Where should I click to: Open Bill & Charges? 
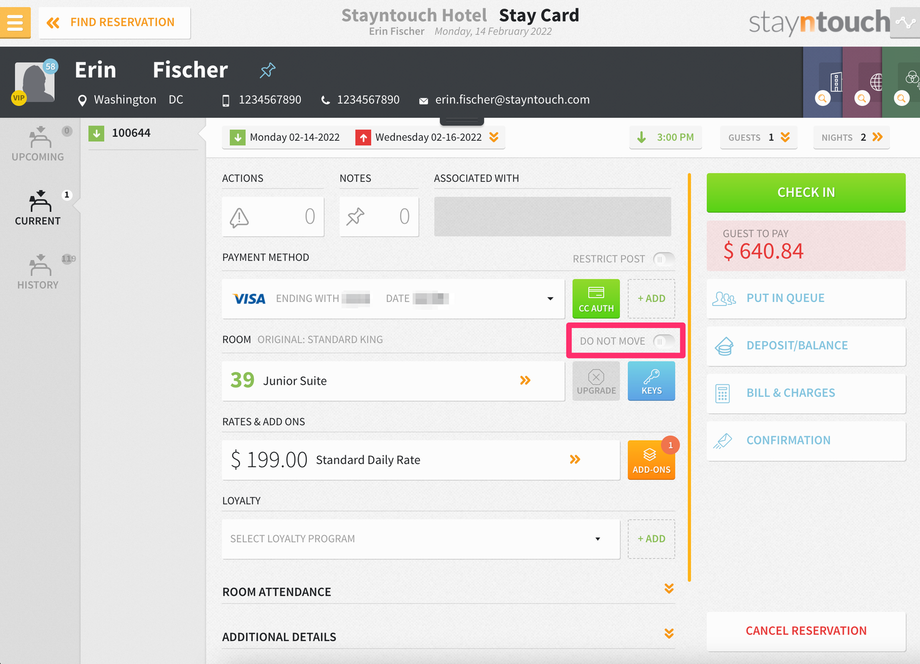click(x=806, y=393)
